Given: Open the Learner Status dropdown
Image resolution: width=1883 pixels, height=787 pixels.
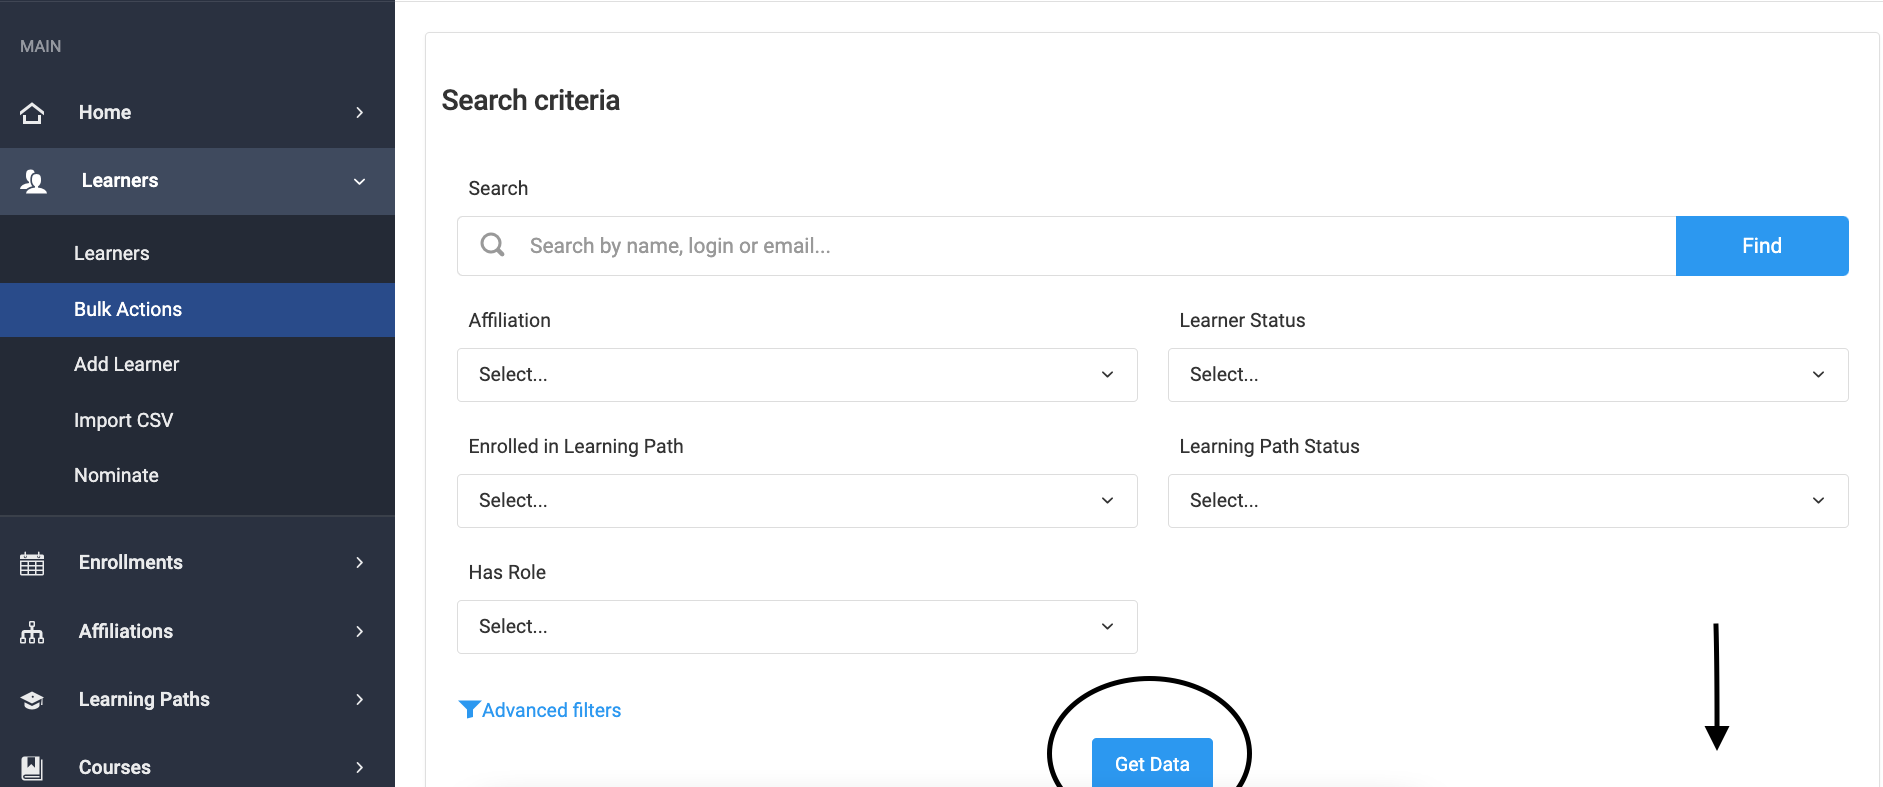Looking at the screenshot, I should pos(1507,375).
